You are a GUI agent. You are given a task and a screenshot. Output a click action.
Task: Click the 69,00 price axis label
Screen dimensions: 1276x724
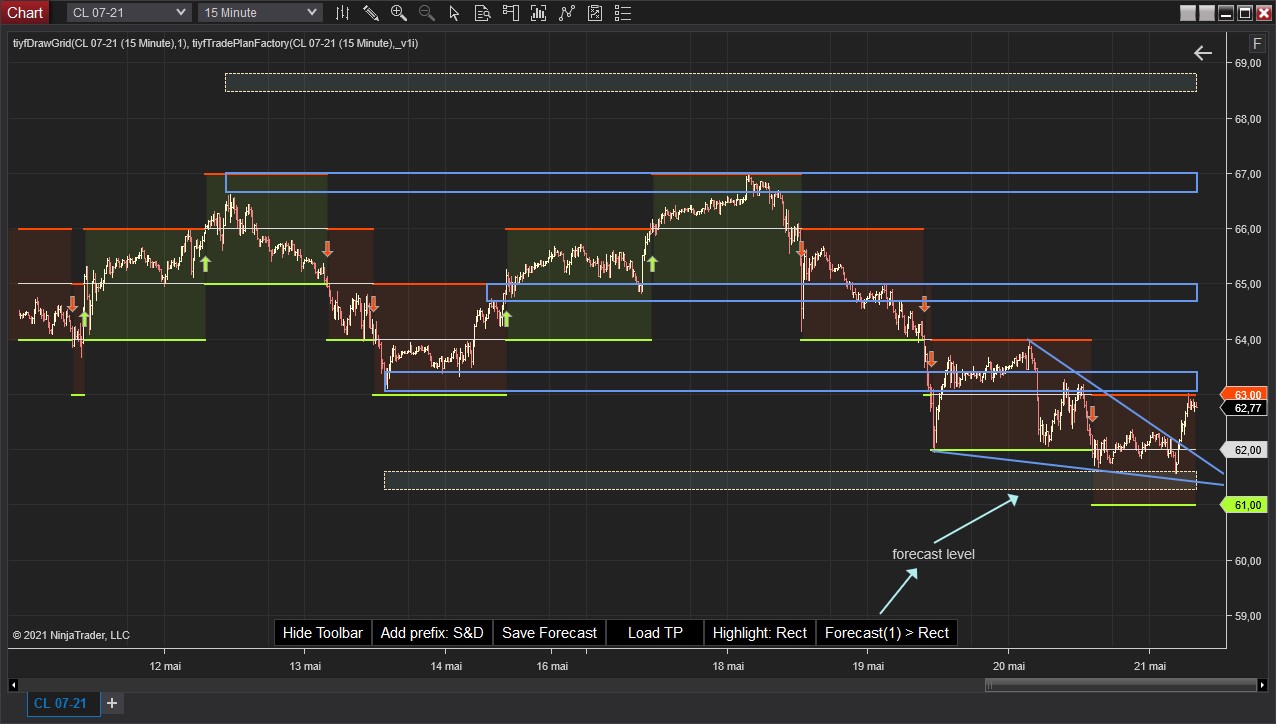[1247, 63]
